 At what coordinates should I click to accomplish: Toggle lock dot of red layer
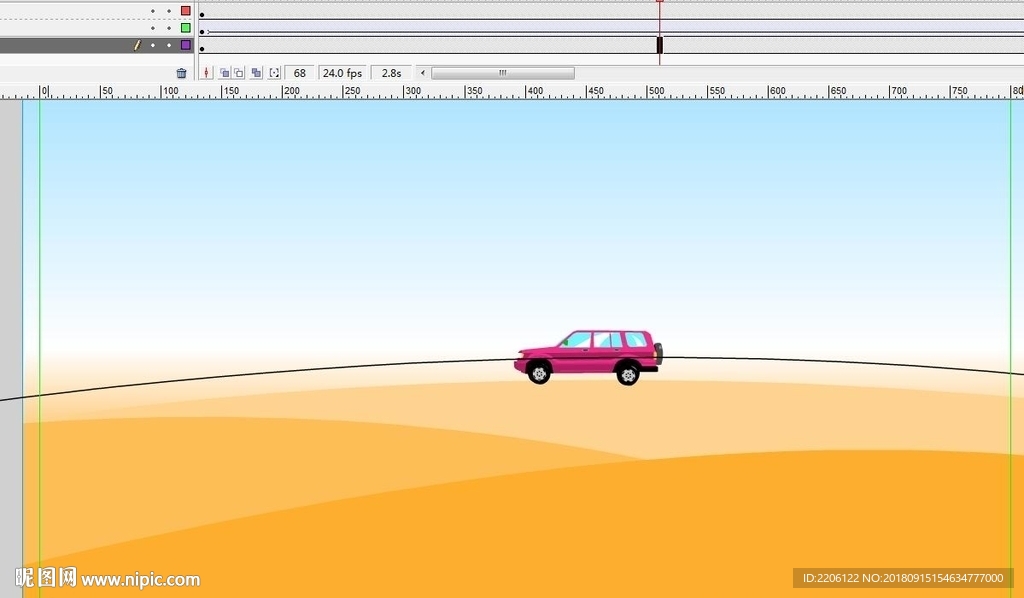point(169,11)
